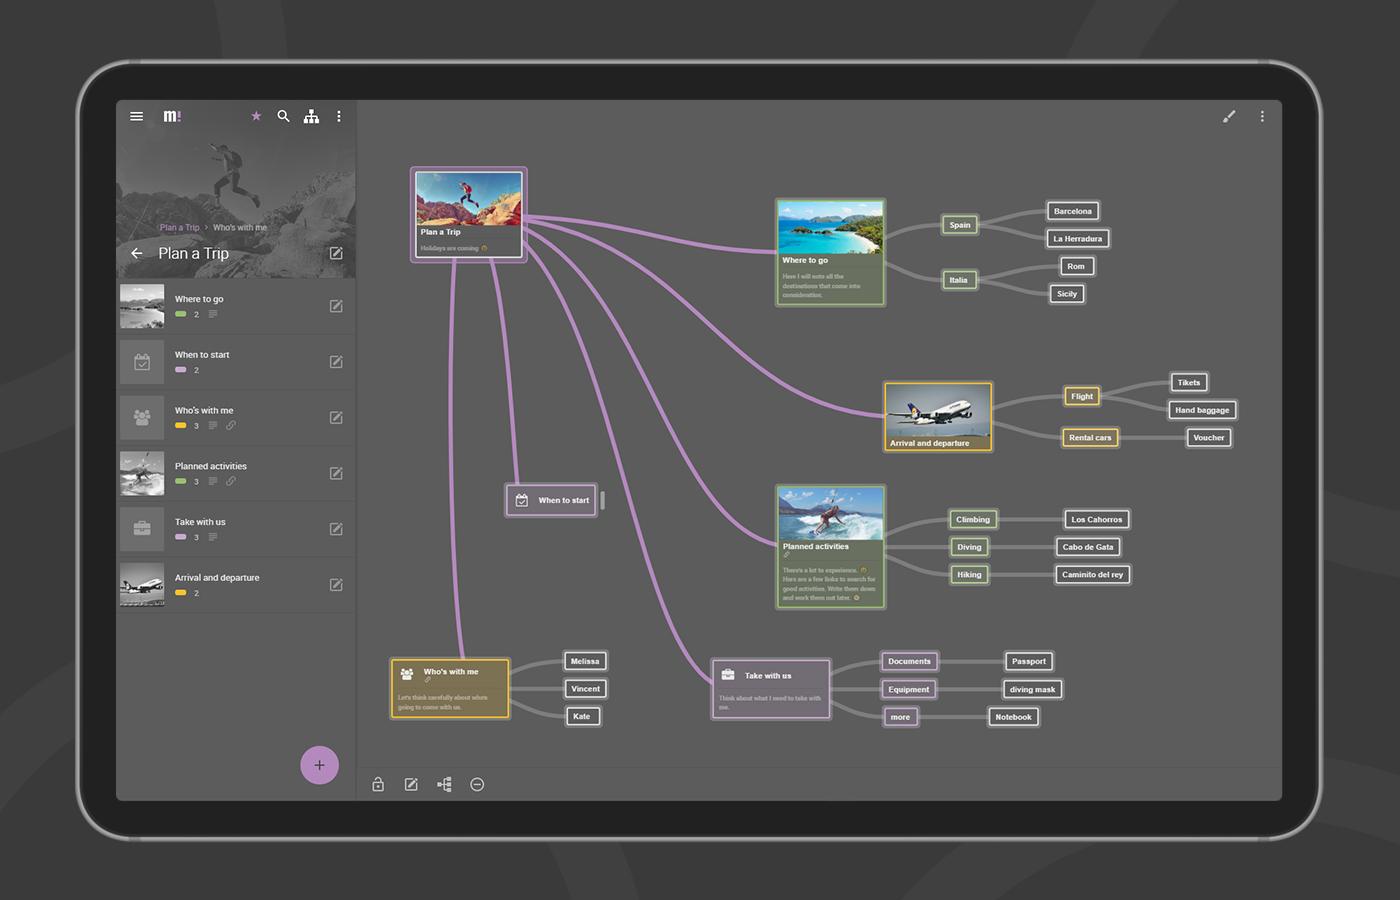Select Who's with me in the sidebar list

[x=236, y=417]
